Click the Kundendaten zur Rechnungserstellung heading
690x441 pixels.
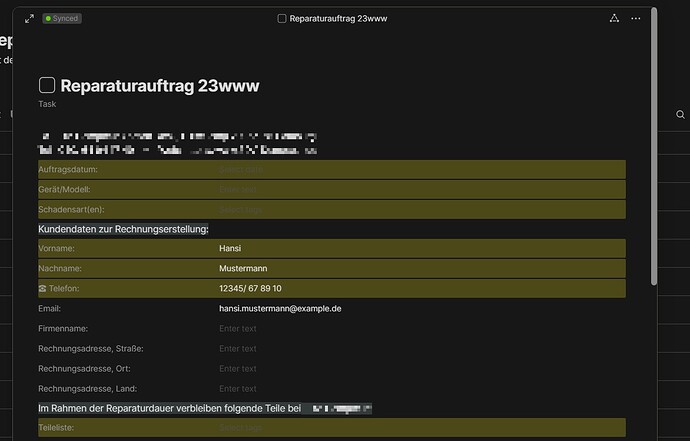123,229
